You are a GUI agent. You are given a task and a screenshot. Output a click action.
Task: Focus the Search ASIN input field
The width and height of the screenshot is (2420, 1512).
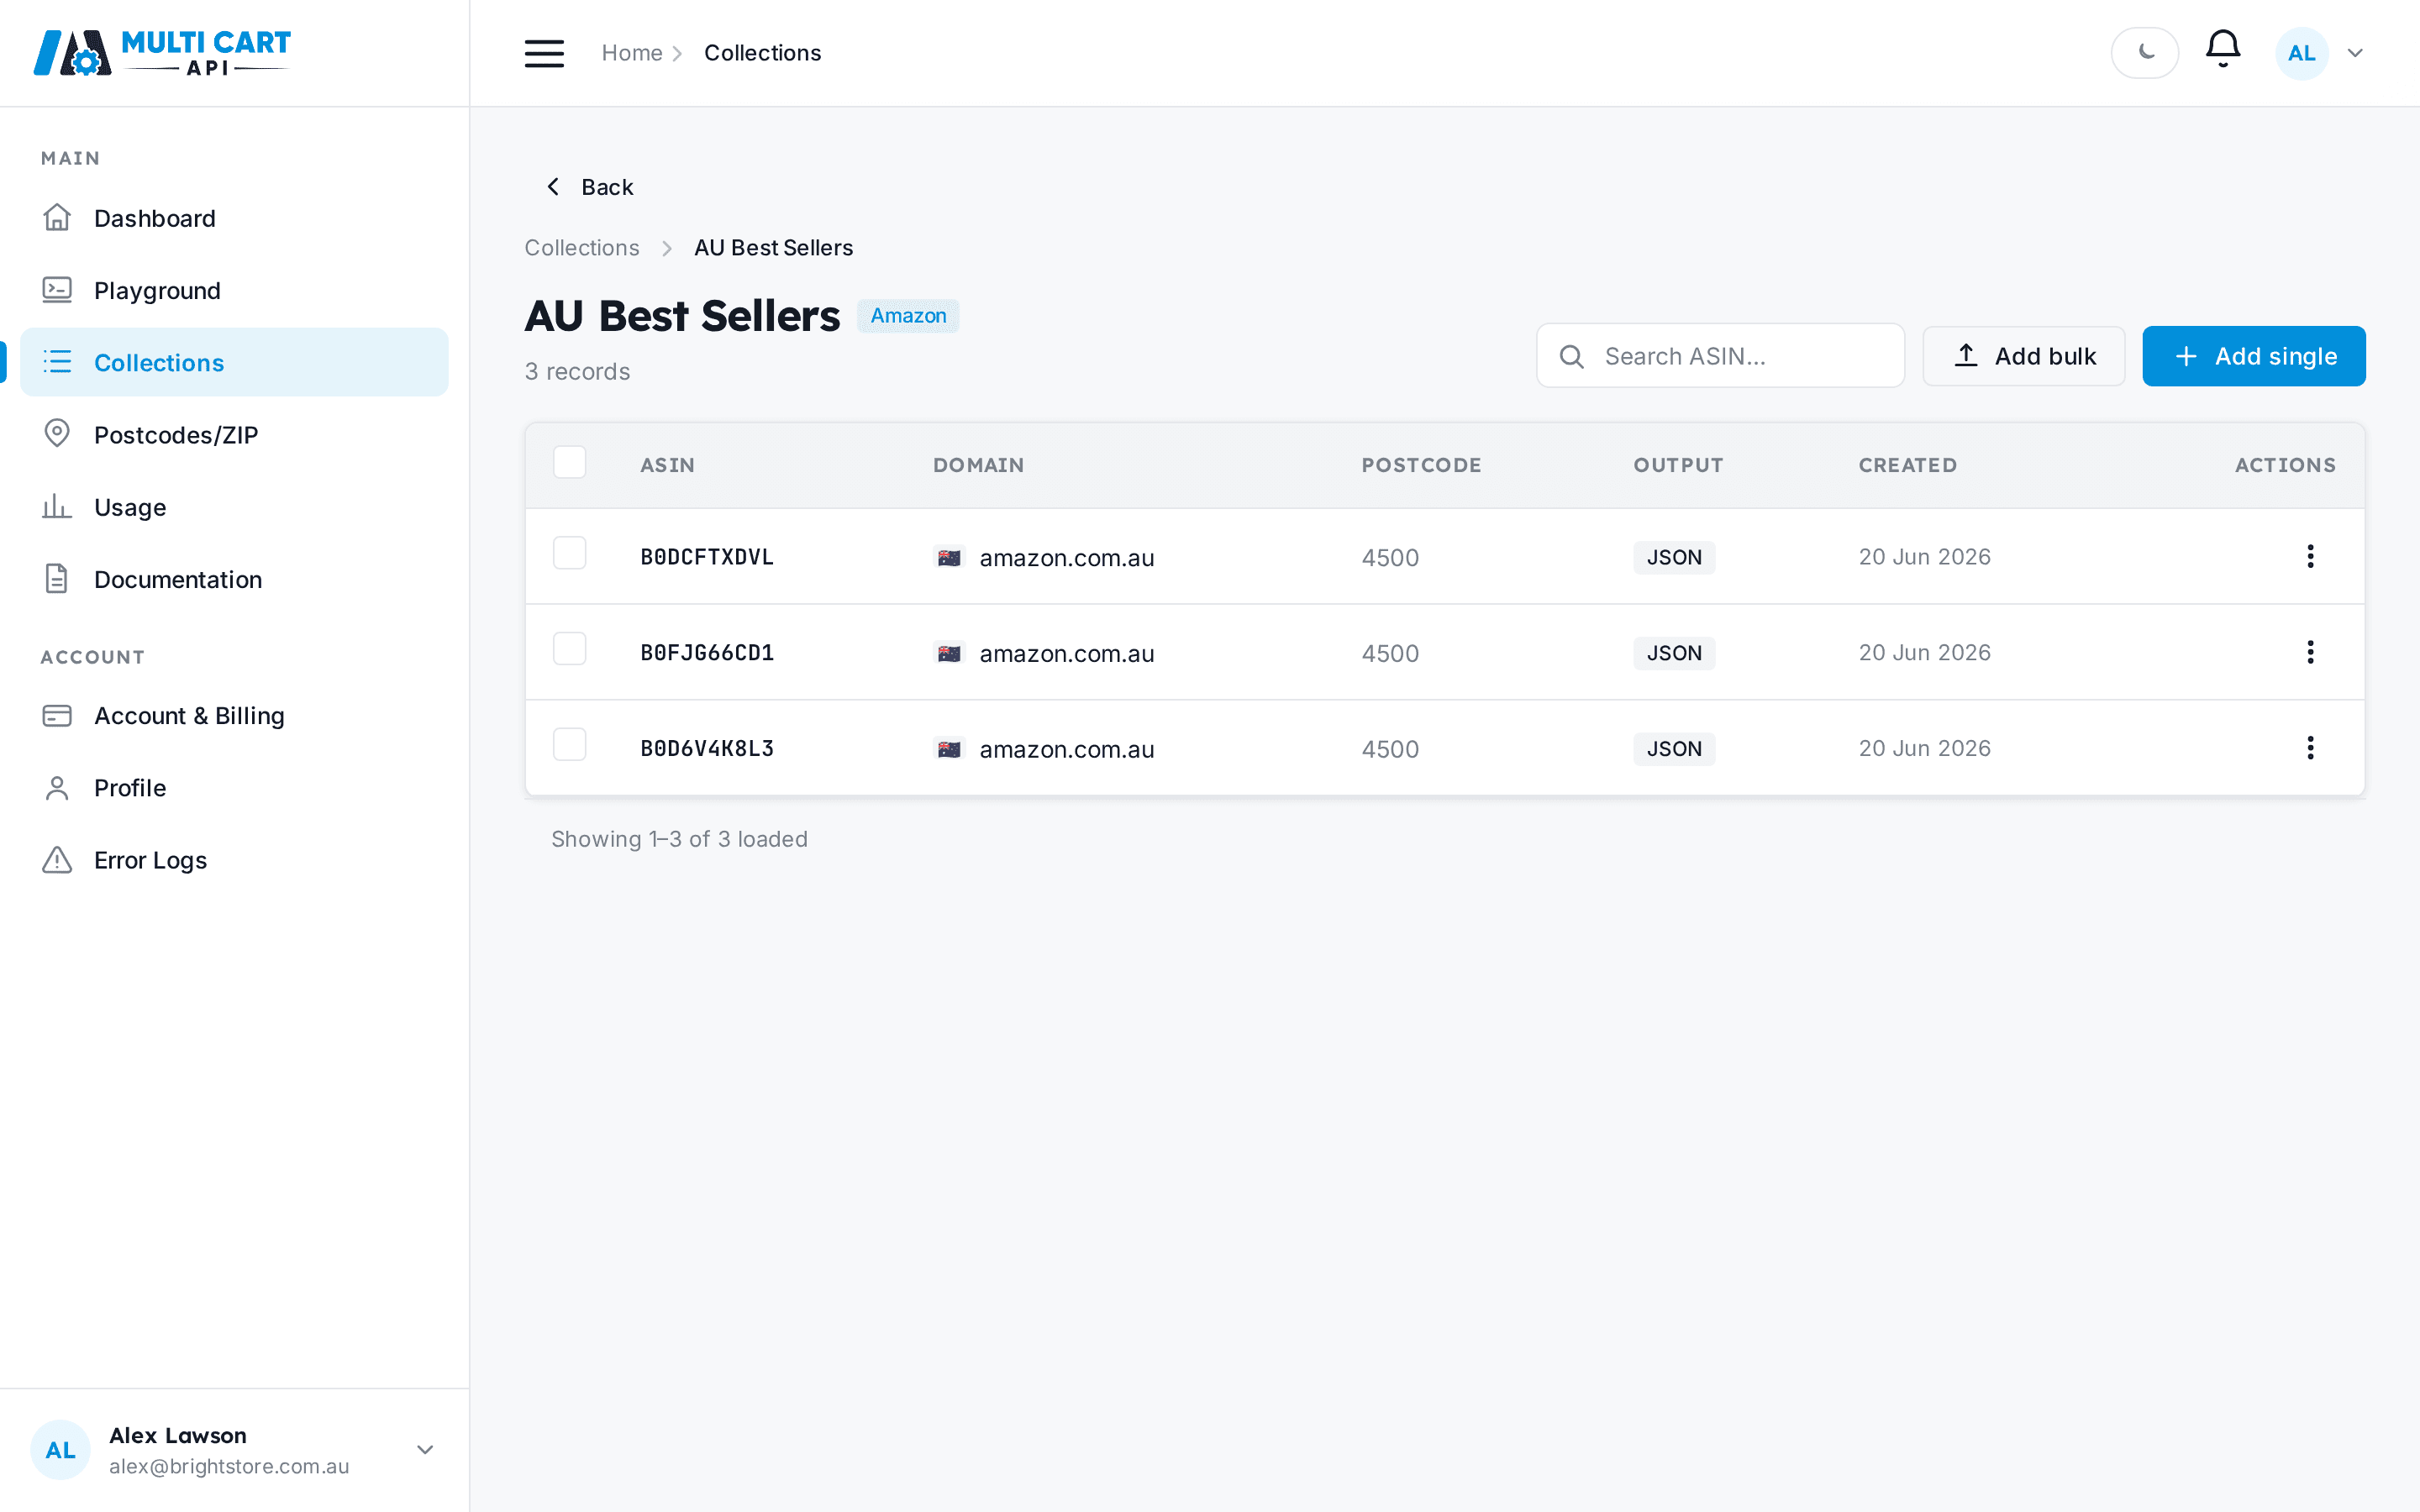point(1720,356)
